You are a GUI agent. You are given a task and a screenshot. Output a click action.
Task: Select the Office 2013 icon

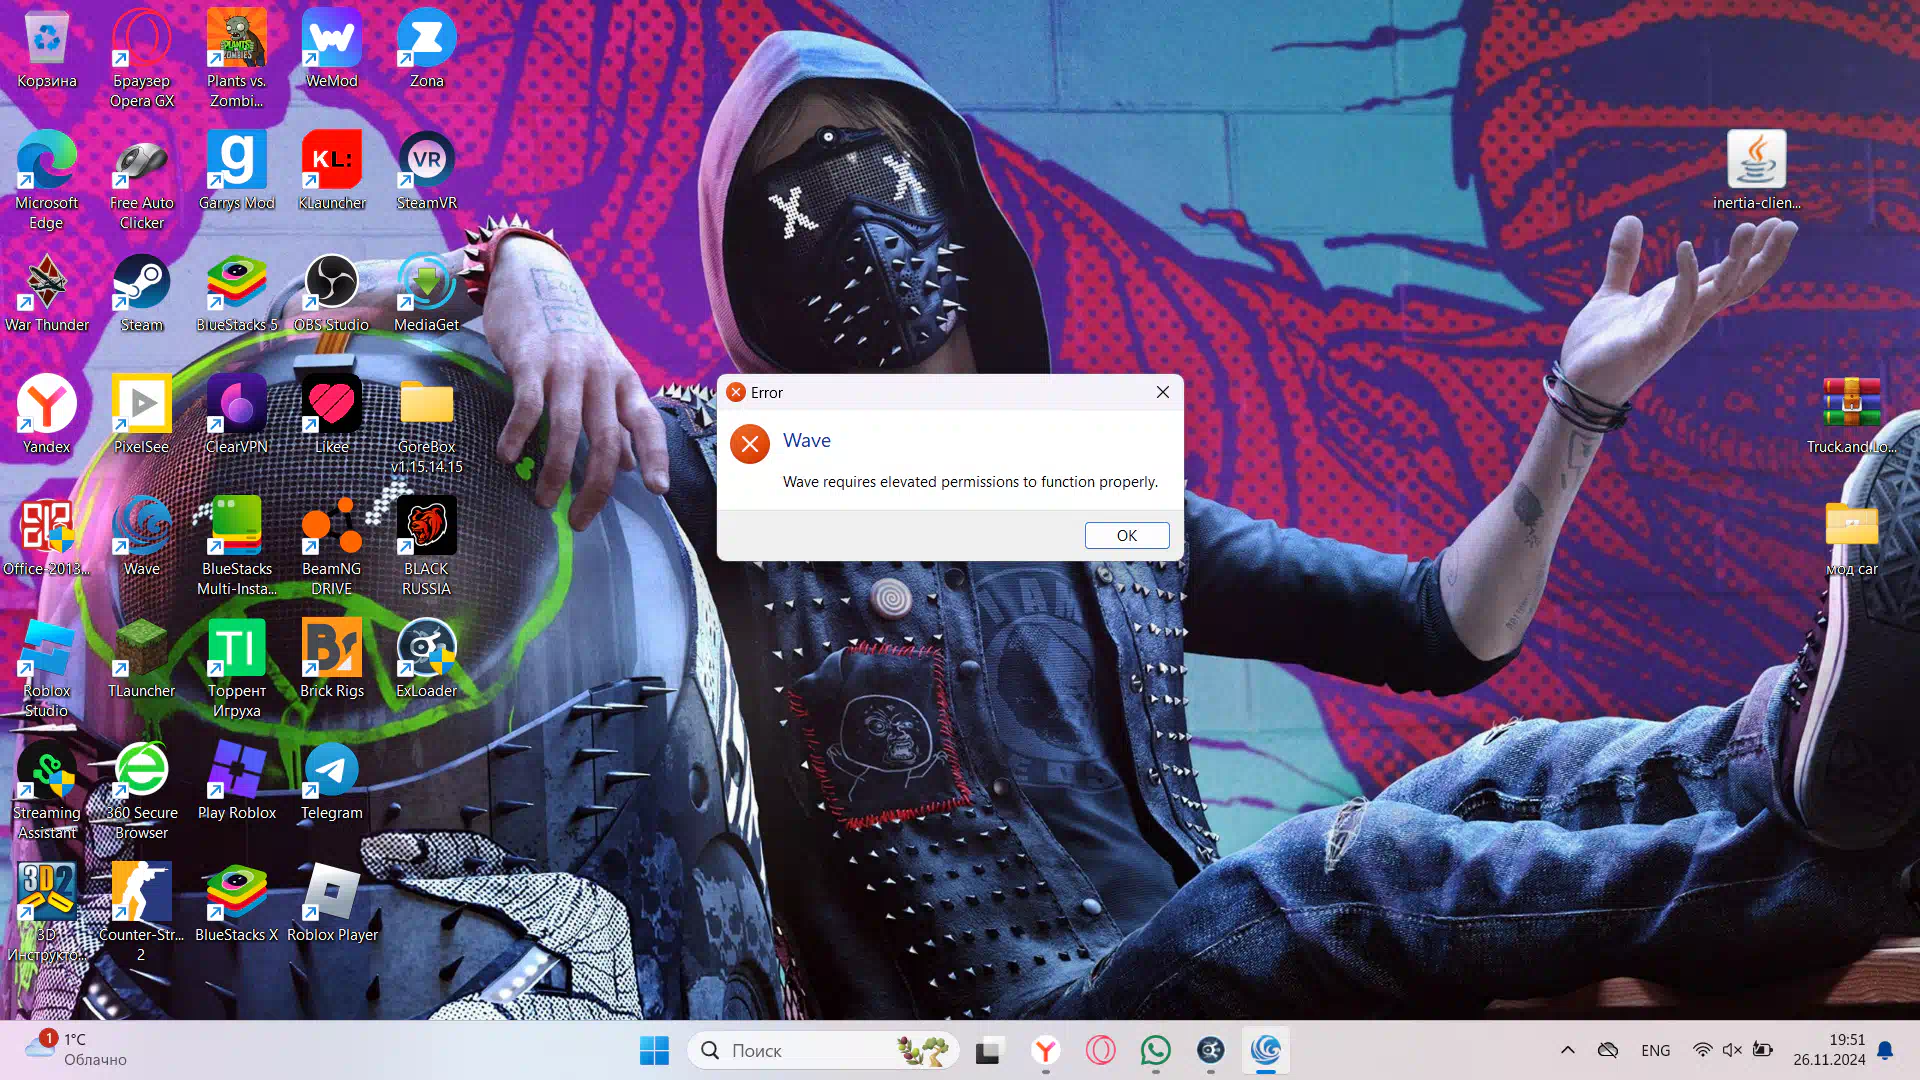coord(47,536)
